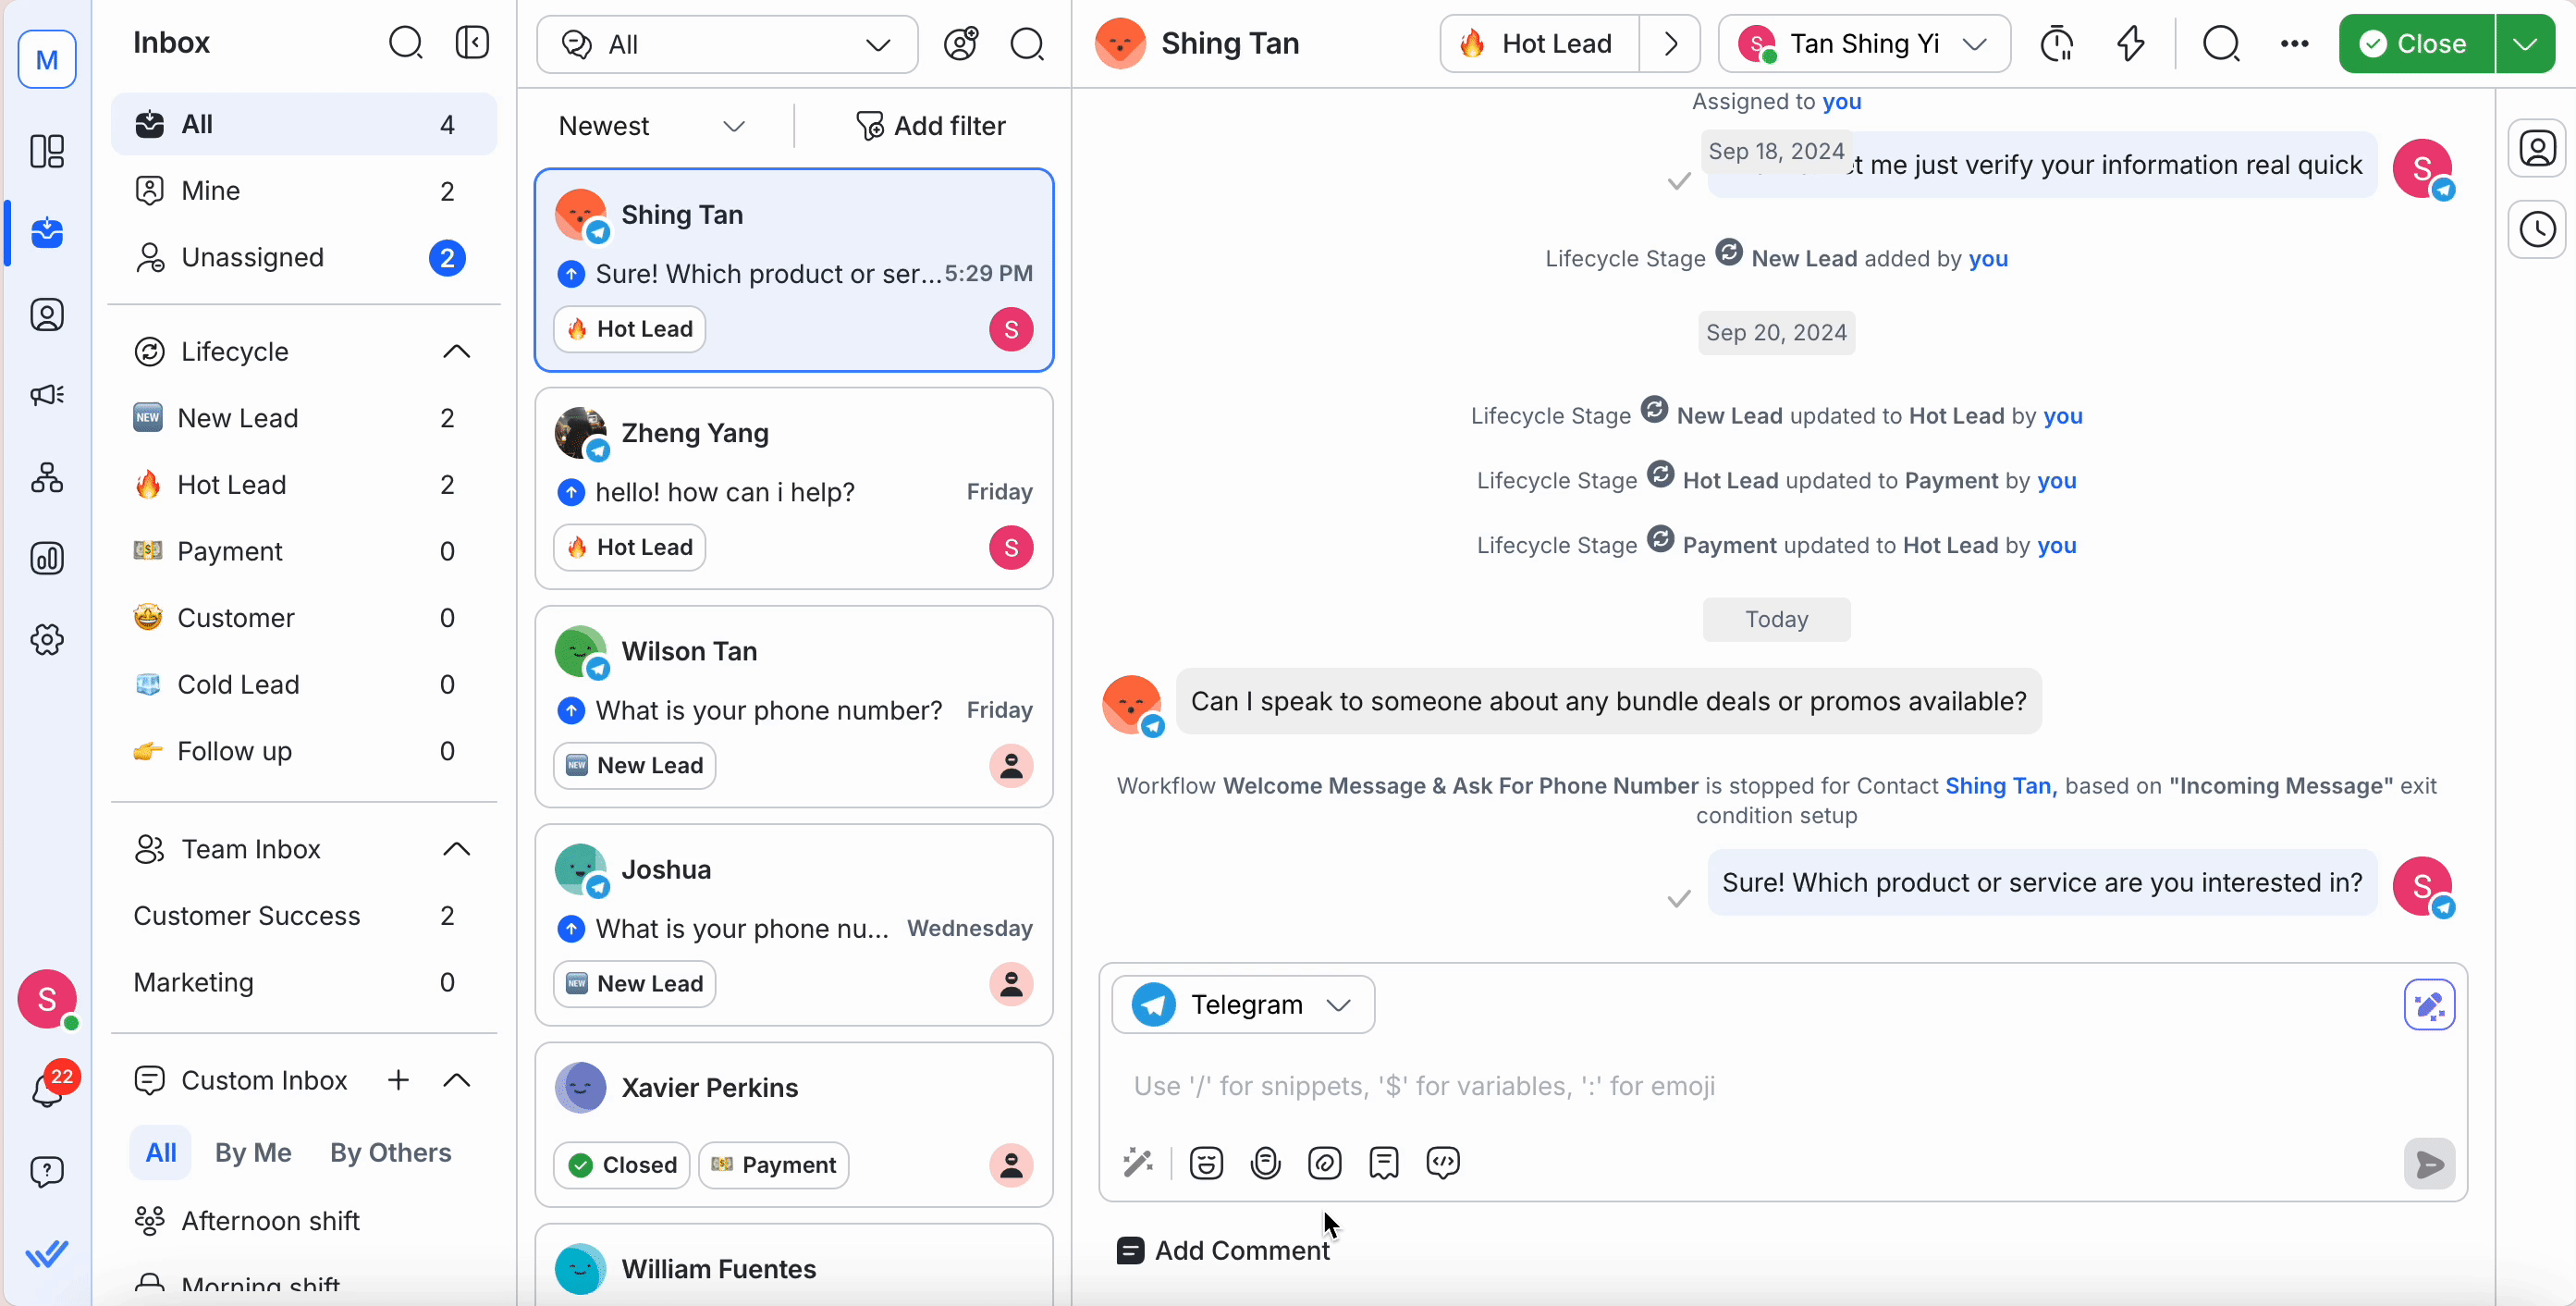The image size is (2576, 1306).
Task: Switch to the By Me filter tab
Action: (x=252, y=1152)
